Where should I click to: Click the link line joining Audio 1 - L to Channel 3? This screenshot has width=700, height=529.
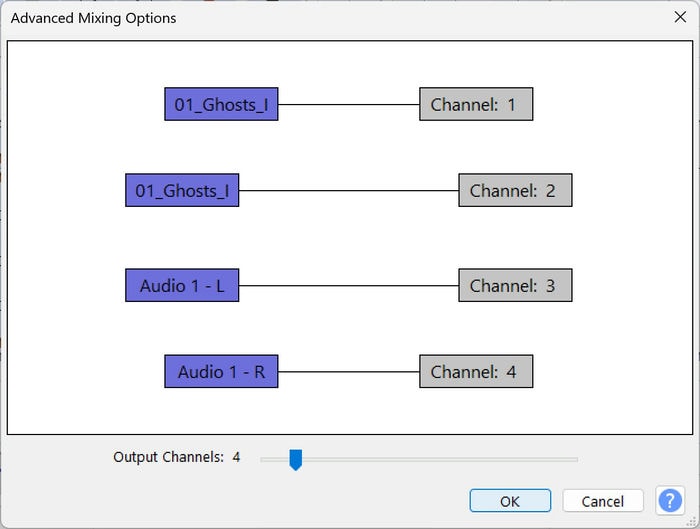coord(348,286)
